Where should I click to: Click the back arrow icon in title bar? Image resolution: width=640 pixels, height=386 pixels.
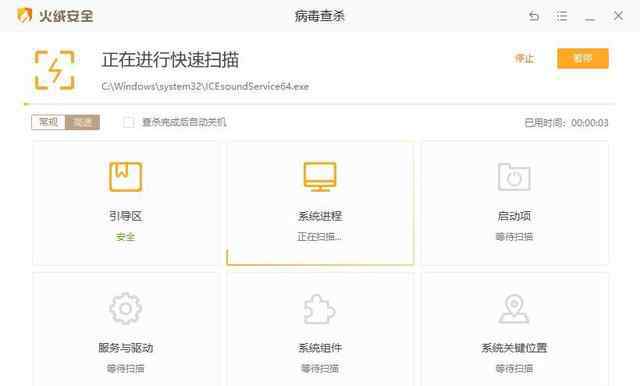point(534,16)
